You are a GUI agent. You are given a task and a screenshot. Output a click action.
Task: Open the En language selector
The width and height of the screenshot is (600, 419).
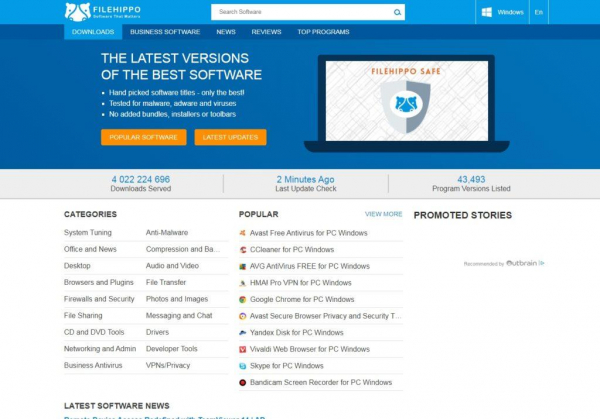click(x=539, y=12)
